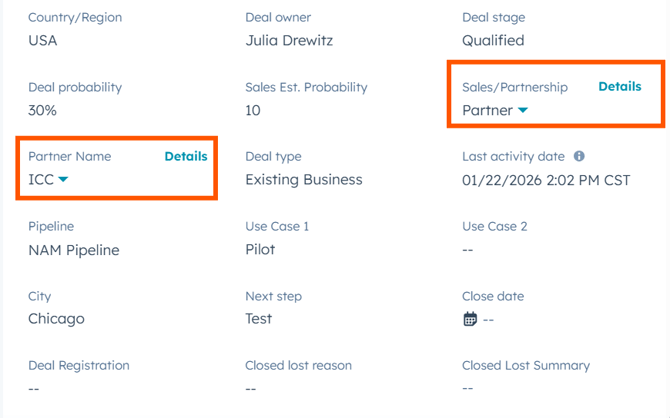Open the ICC dropdown under Partner Name

(64, 180)
